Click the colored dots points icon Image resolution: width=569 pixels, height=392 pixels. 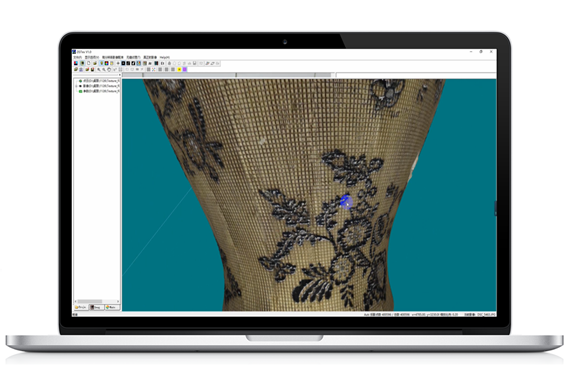(154, 69)
